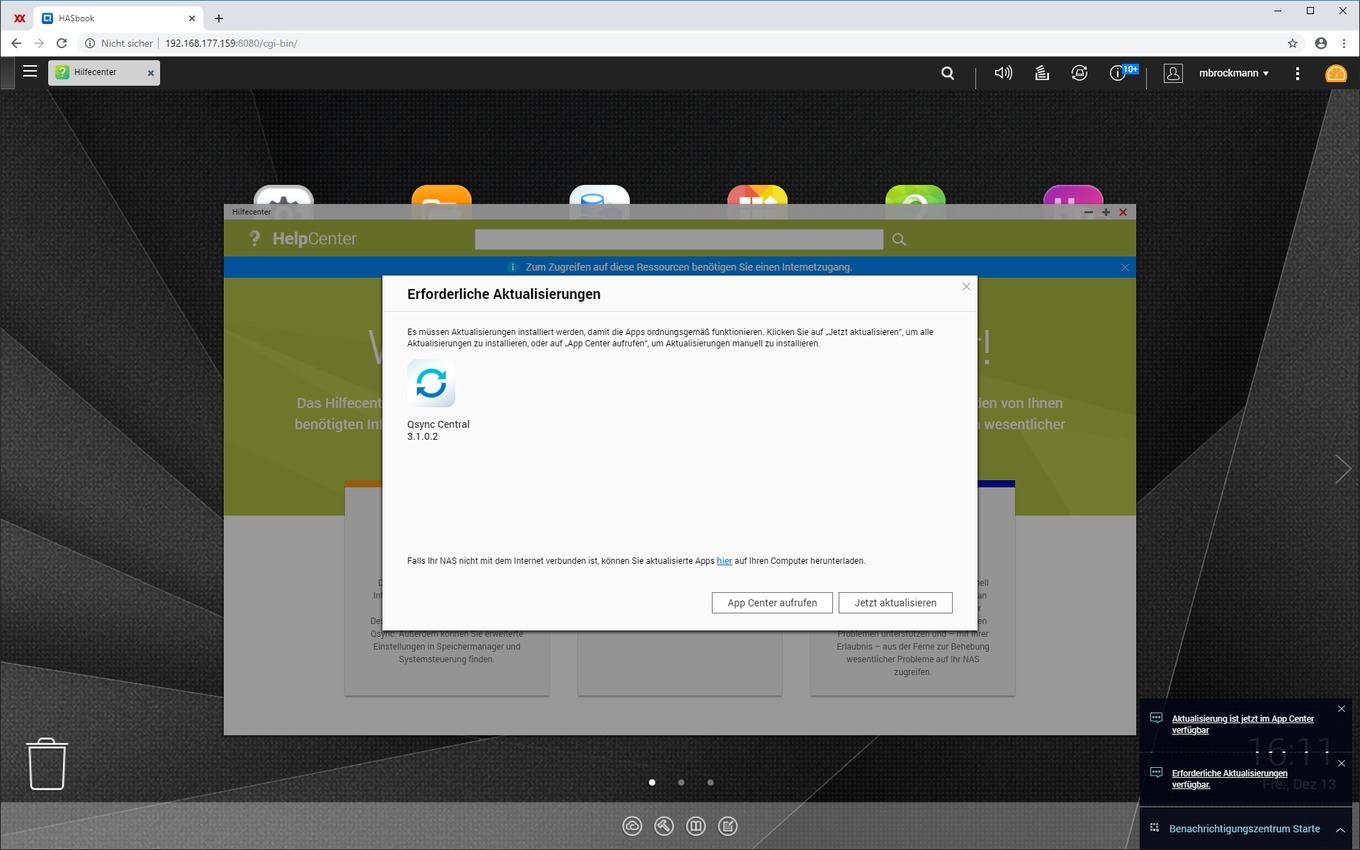Open the volume control speaker icon
Image resolution: width=1360 pixels, height=850 pixels.
click(x=1003, y=73)
